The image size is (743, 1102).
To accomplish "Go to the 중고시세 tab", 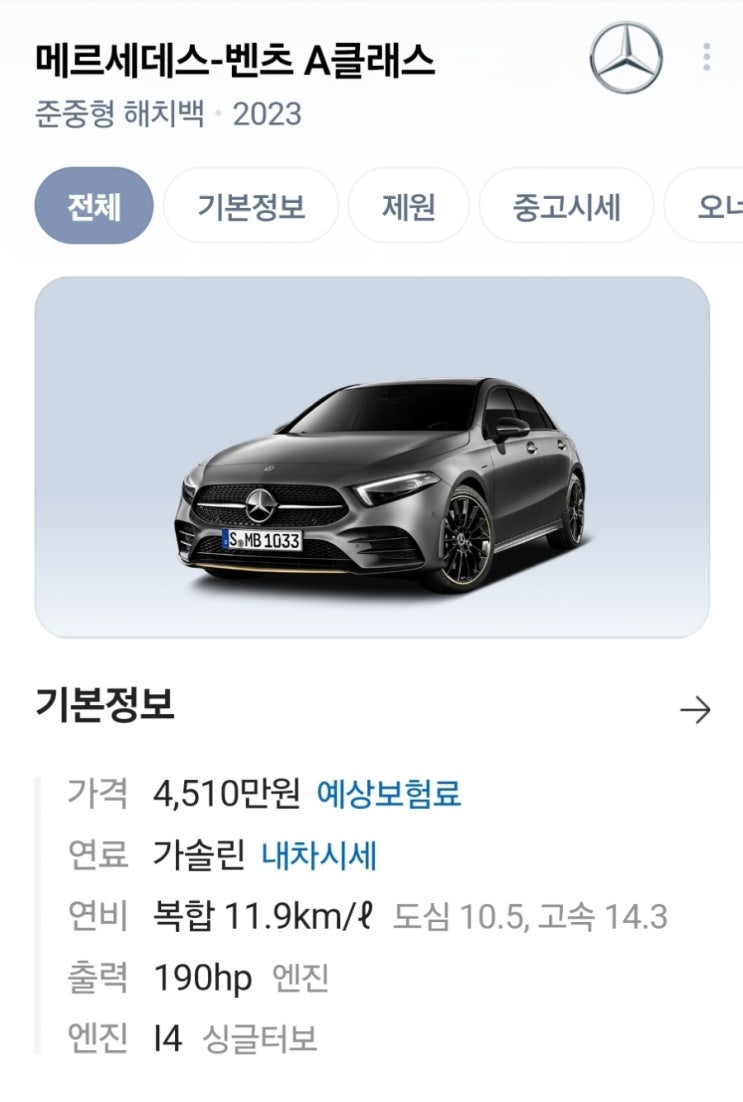I will click(x=567, y=206).
